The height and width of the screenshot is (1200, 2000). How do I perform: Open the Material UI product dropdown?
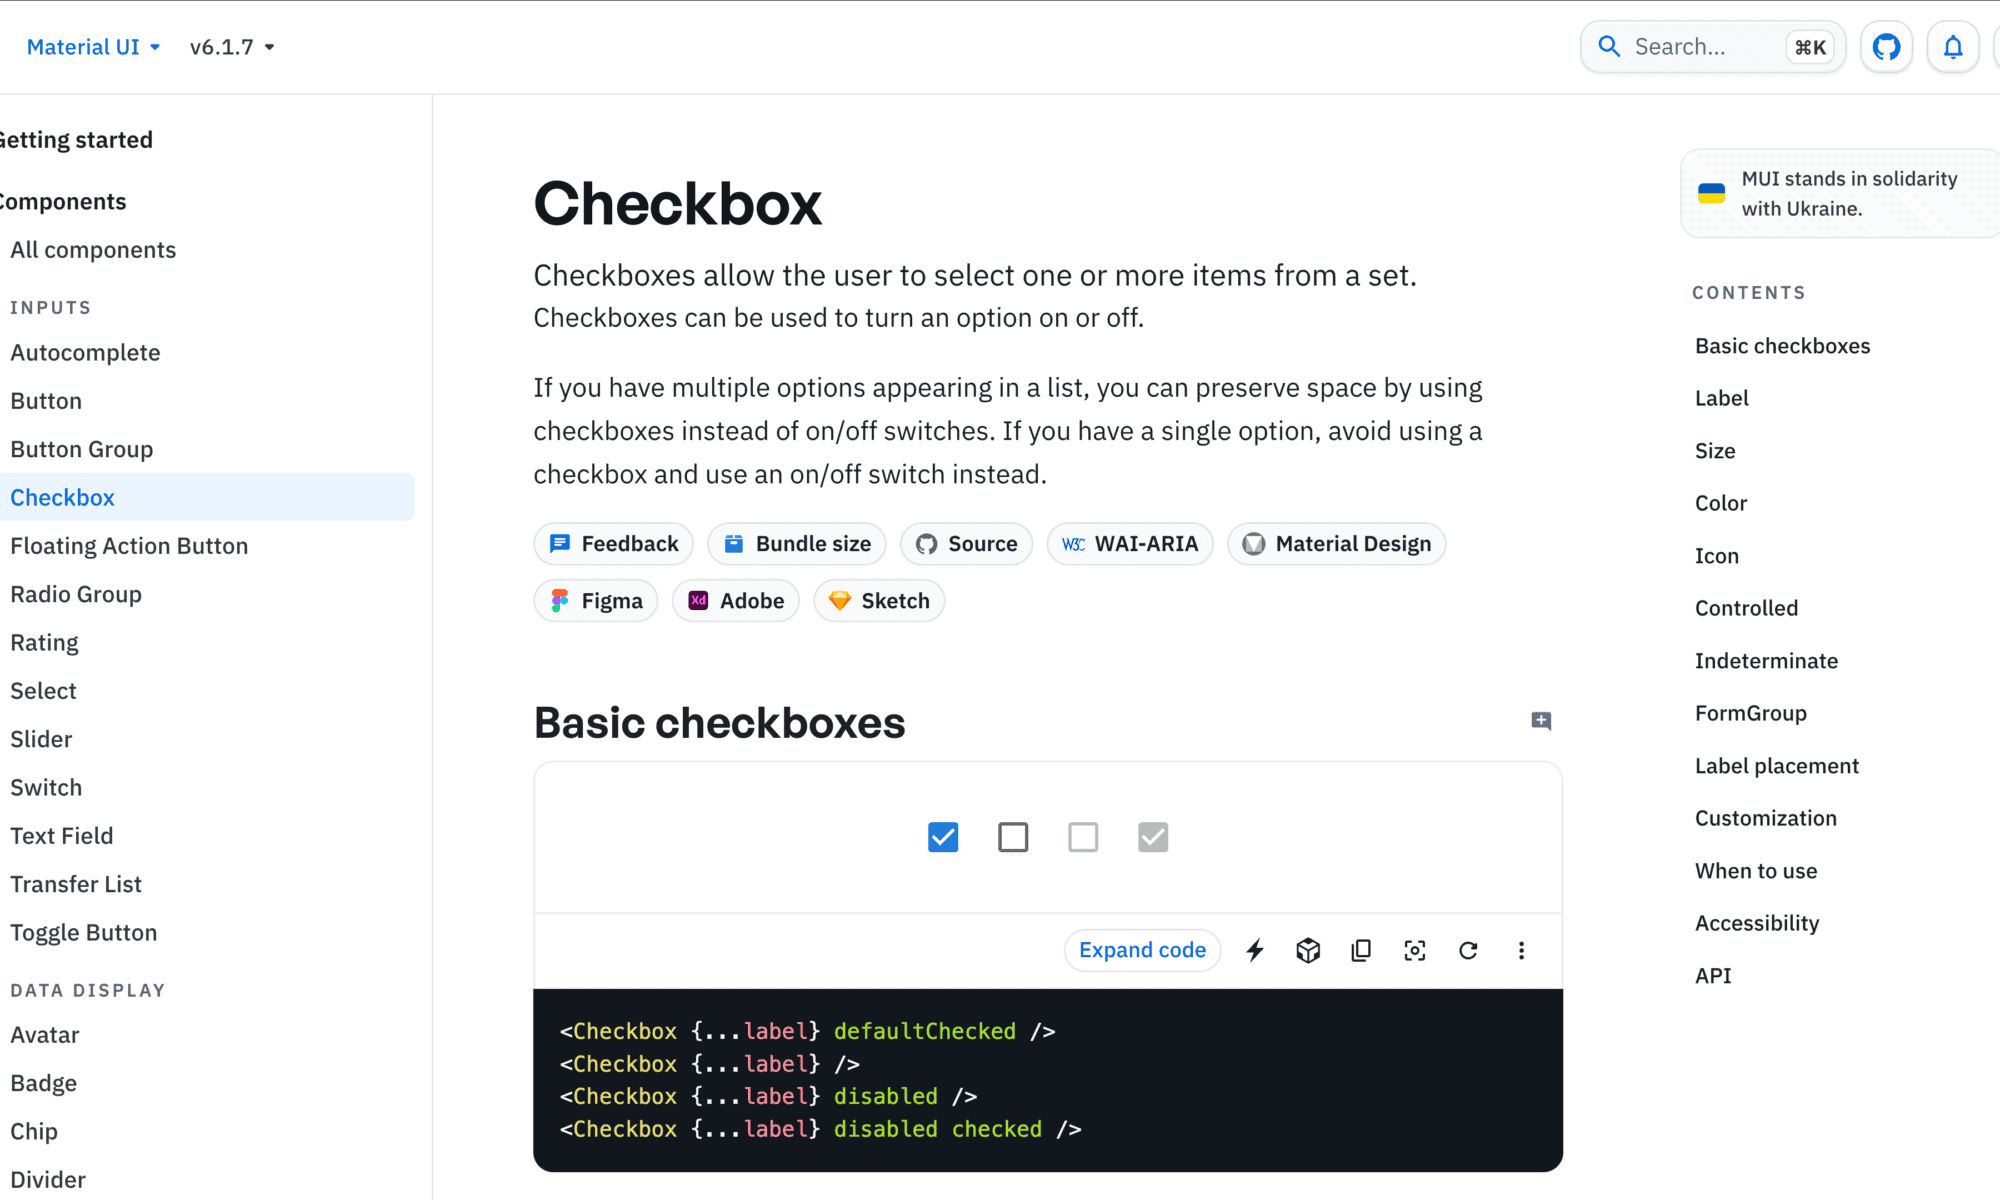[93, 47]
